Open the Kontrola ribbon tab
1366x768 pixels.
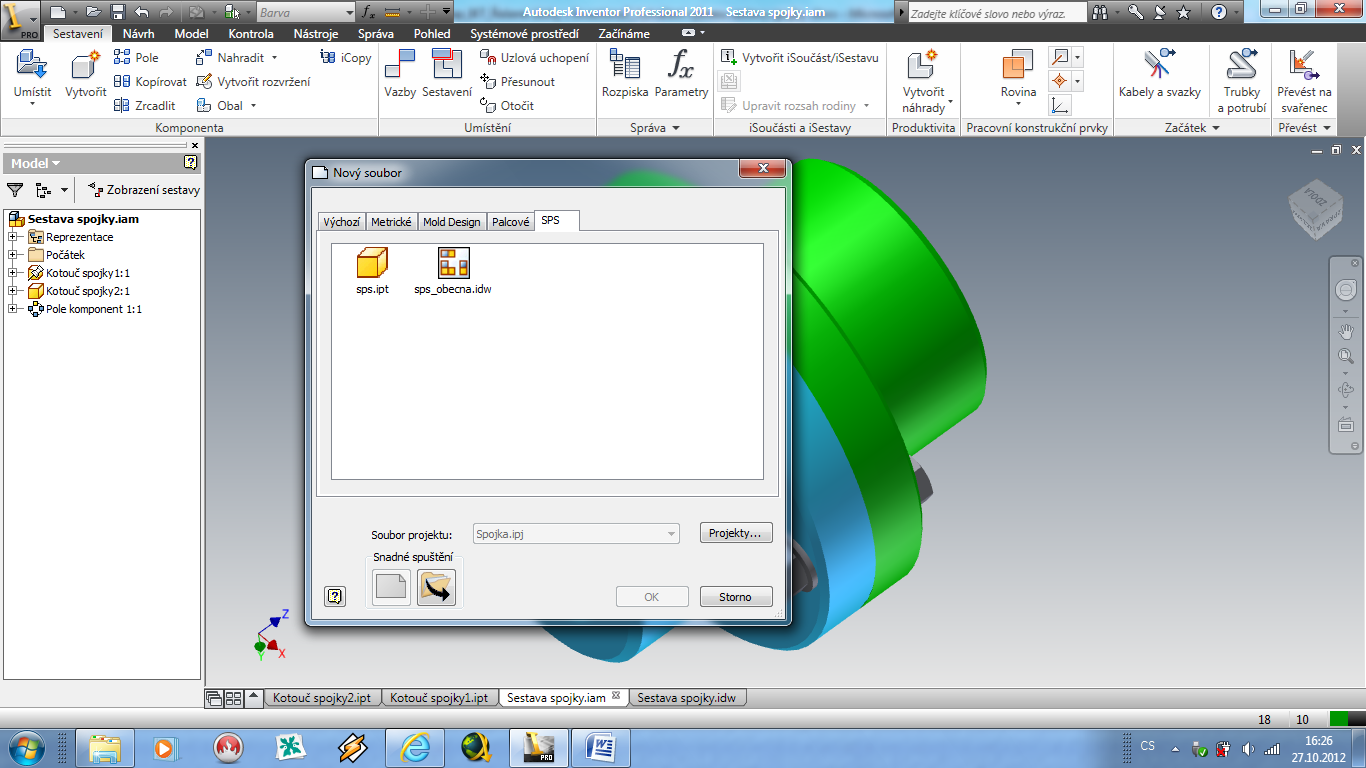coord(251,33)
